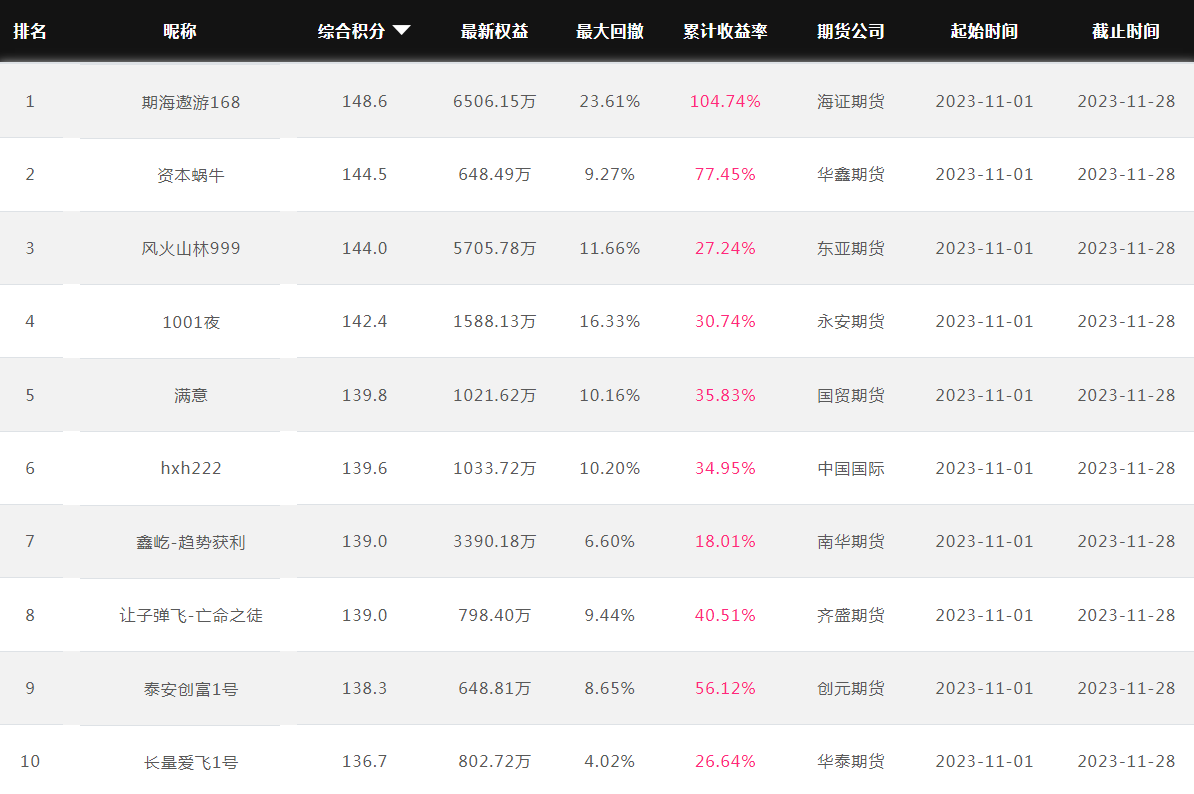Open trader 长星爱飞1号

191,762
